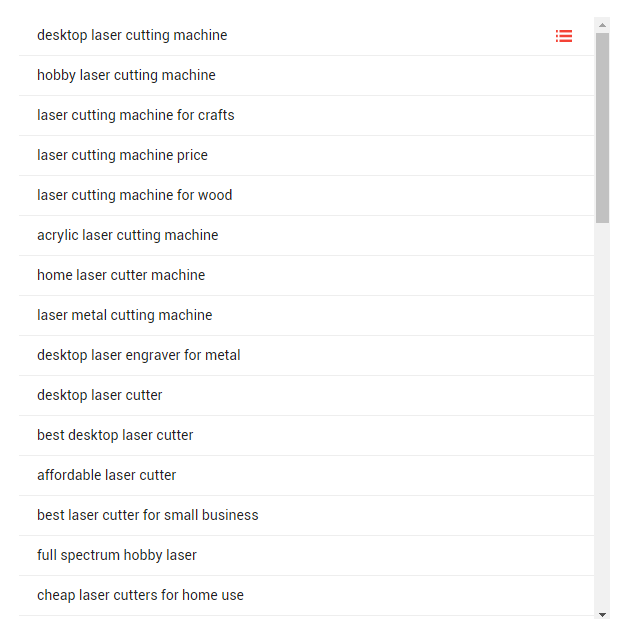Choose 'laser cutting machine for crafts'

[136, 115]
